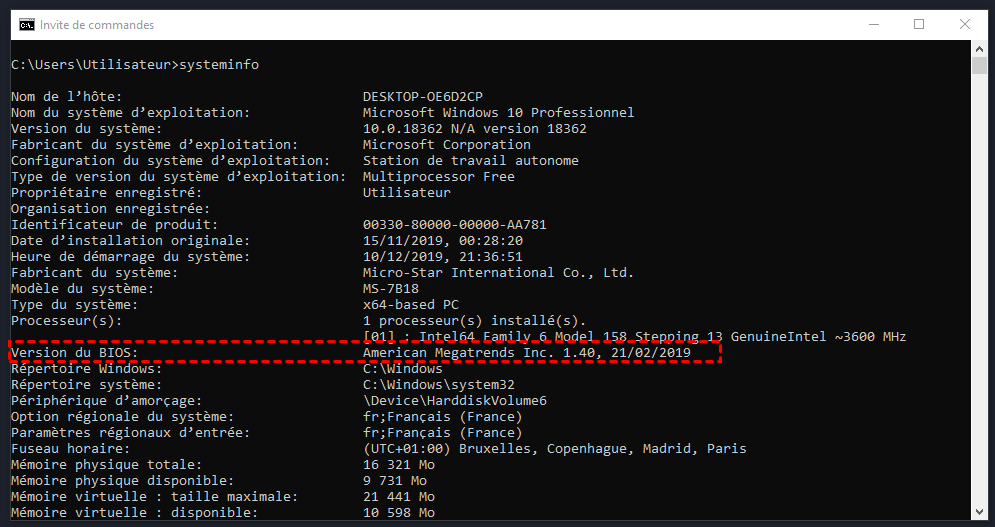Click the vertical scrollbar thumb
995x527 pixels.
click(979, 66)
